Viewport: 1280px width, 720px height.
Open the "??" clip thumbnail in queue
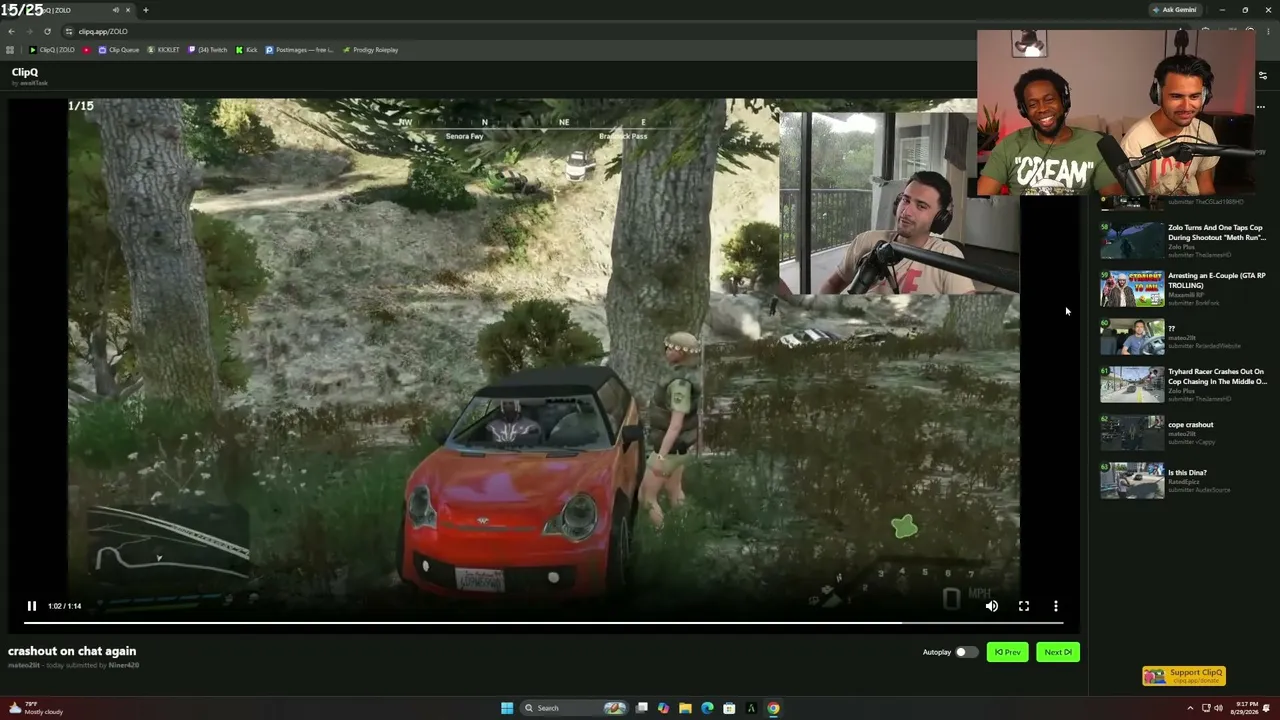pos(1132,338)
